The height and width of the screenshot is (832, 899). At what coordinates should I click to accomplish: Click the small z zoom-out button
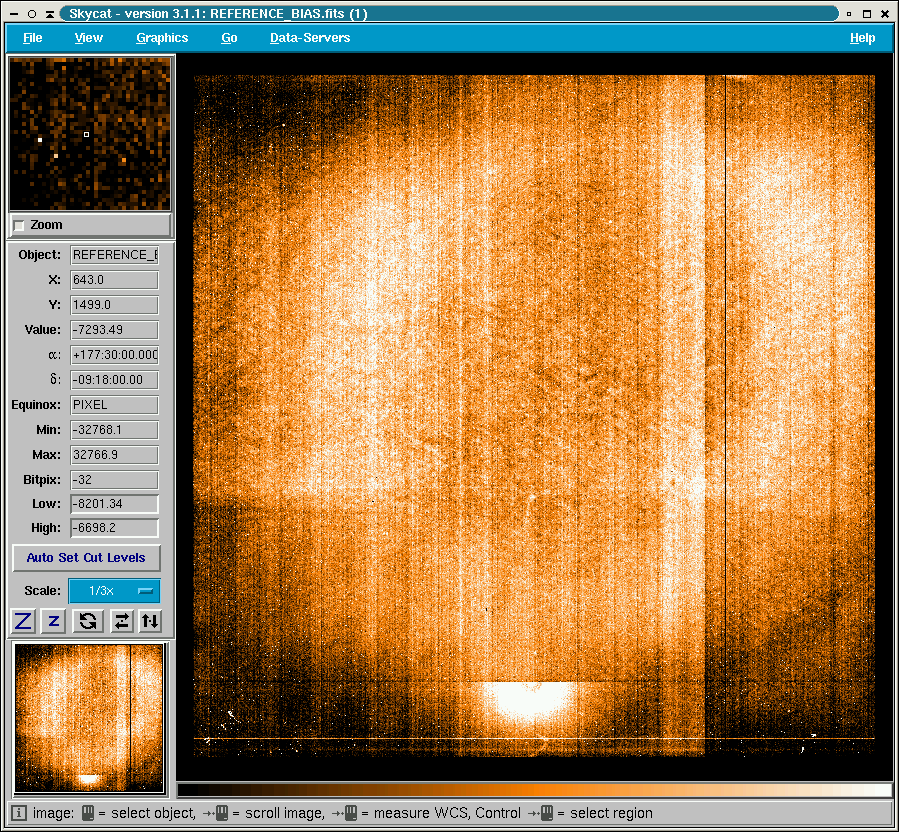coord(54,621)
